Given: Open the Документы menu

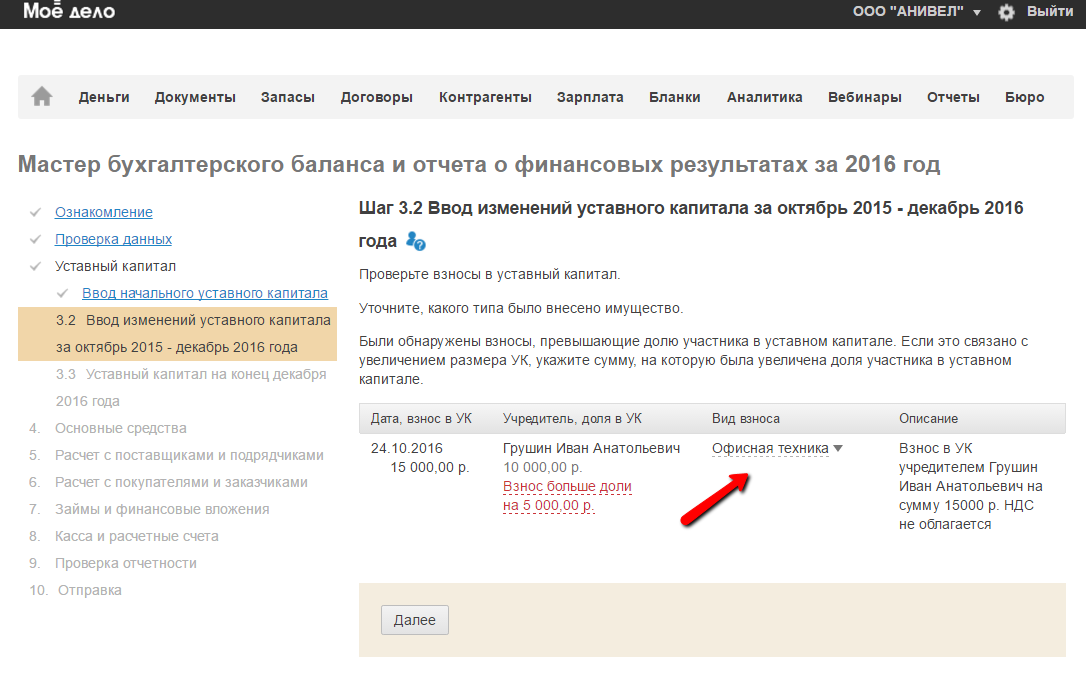Looking at the screenshot, I should pos(195,97).
